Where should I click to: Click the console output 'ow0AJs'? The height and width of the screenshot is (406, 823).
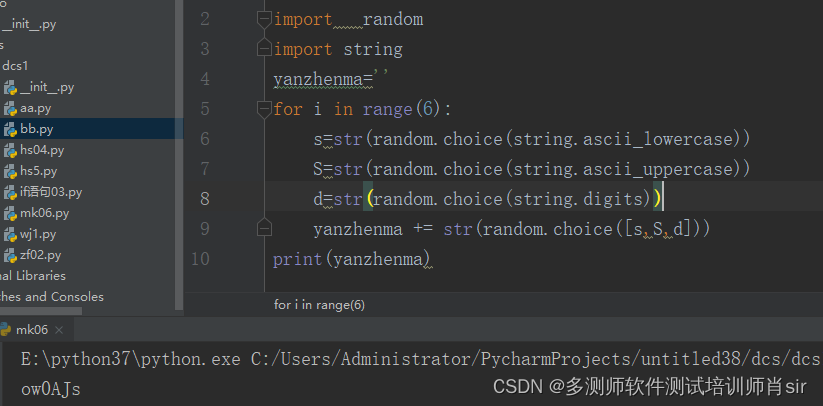click(51, 389)
